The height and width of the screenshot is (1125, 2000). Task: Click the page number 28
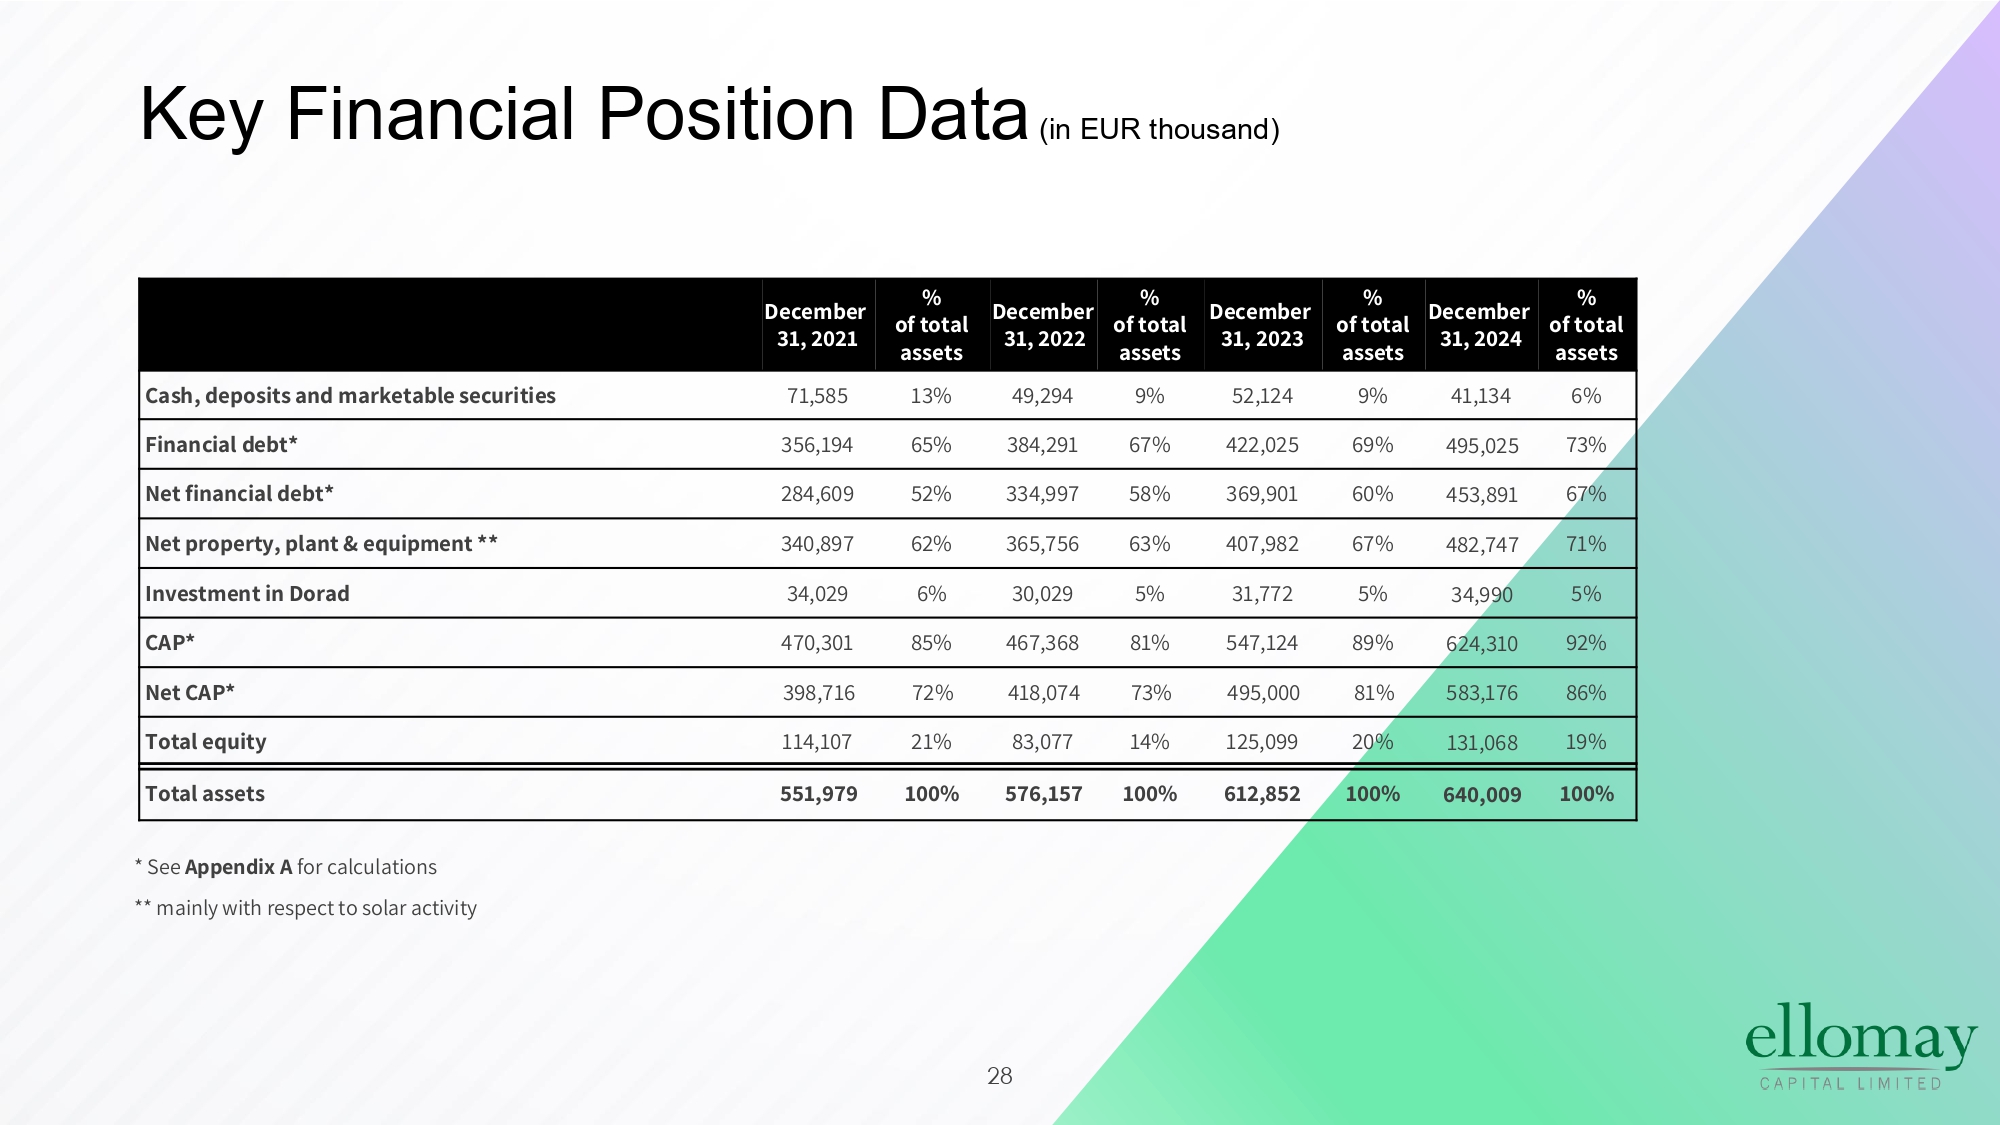[999, 1076]
